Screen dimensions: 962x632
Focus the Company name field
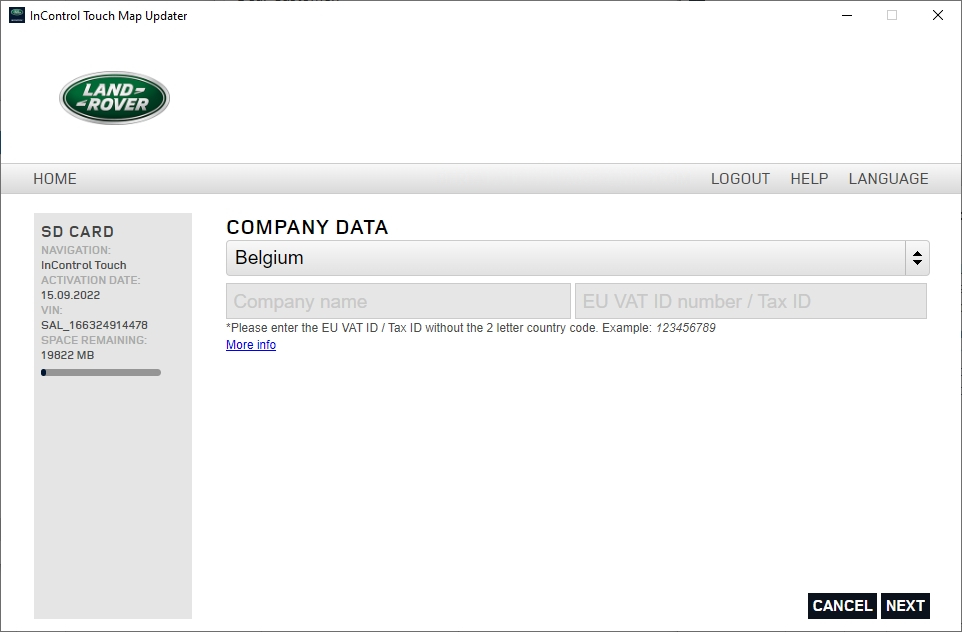pyautogui.click(x=398, y=301)
